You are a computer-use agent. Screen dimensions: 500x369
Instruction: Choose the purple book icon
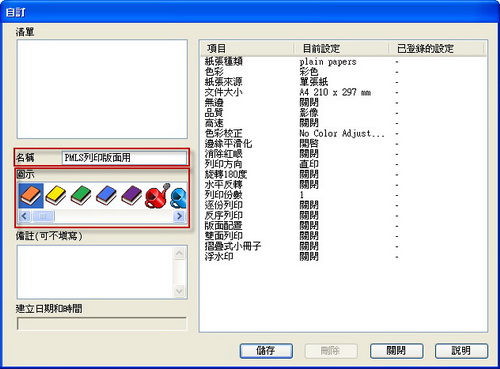coord(131,196)
